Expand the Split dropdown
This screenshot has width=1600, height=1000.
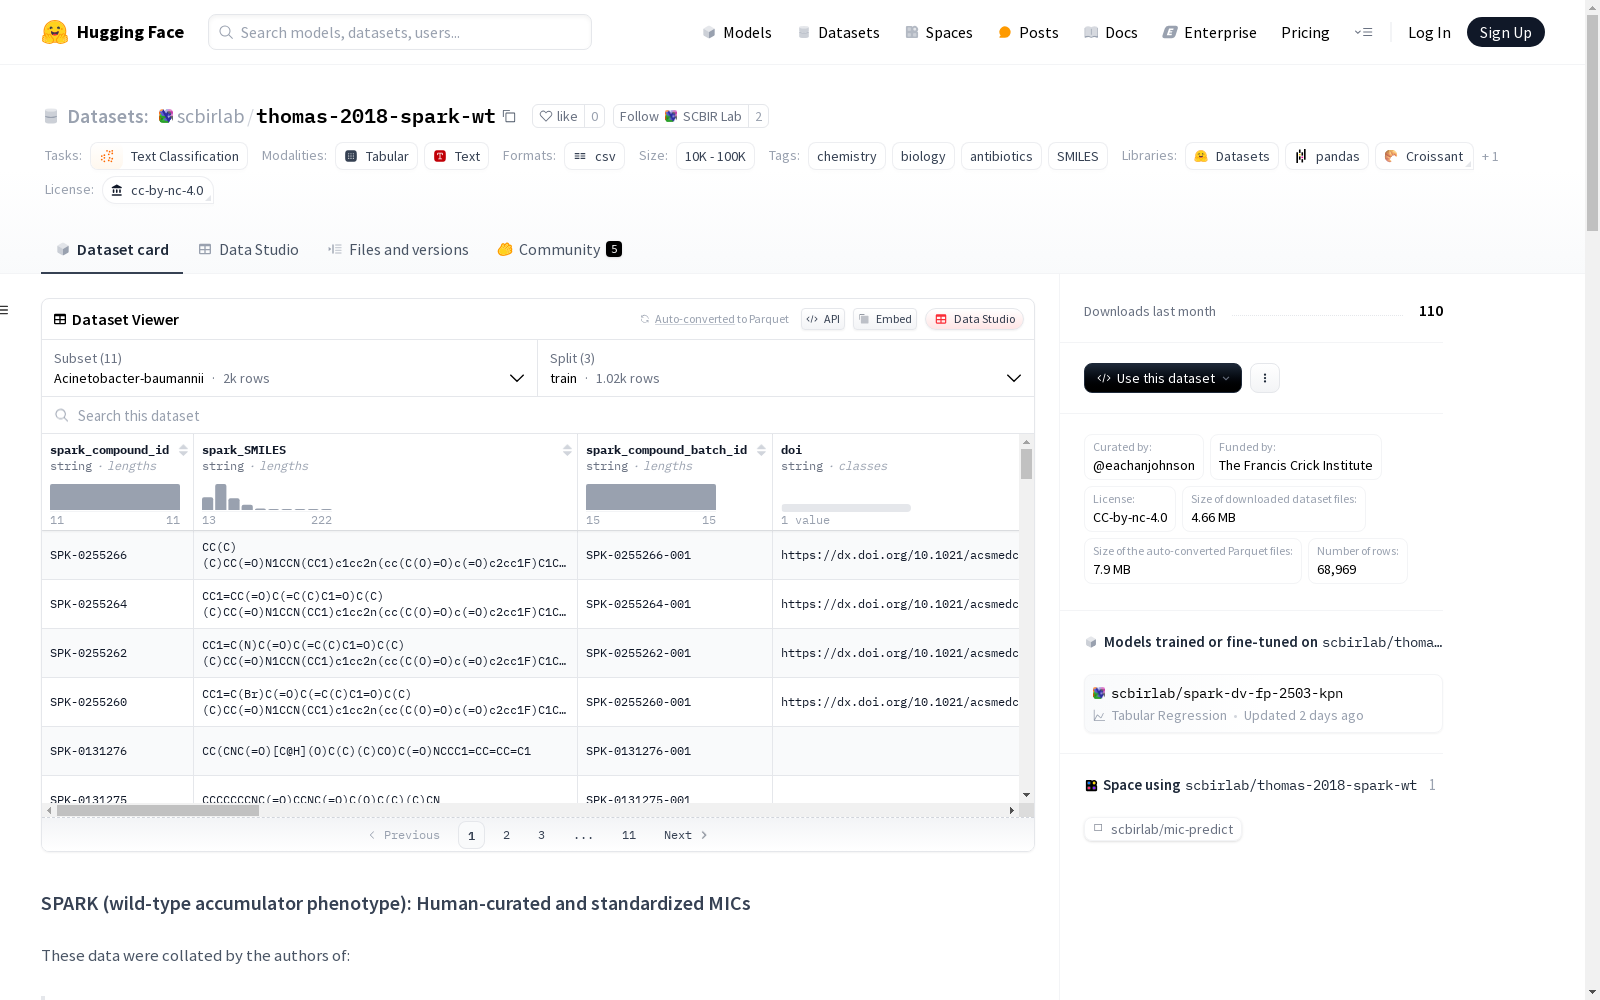pyautogui.click(x=785, y=368)
